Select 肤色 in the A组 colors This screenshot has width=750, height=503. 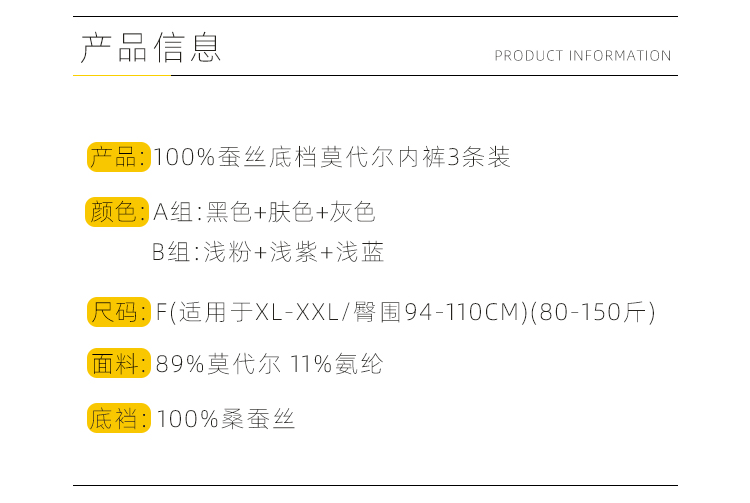pyautogui.click(x=290, y=212)
